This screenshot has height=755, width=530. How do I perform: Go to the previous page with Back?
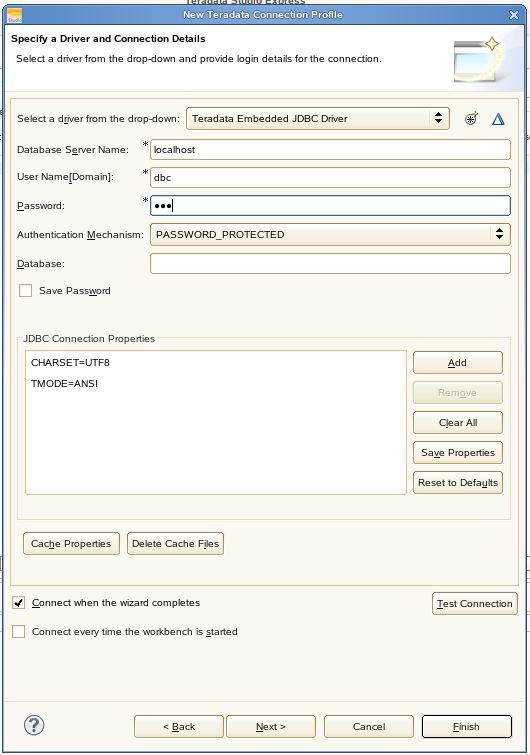179,726
